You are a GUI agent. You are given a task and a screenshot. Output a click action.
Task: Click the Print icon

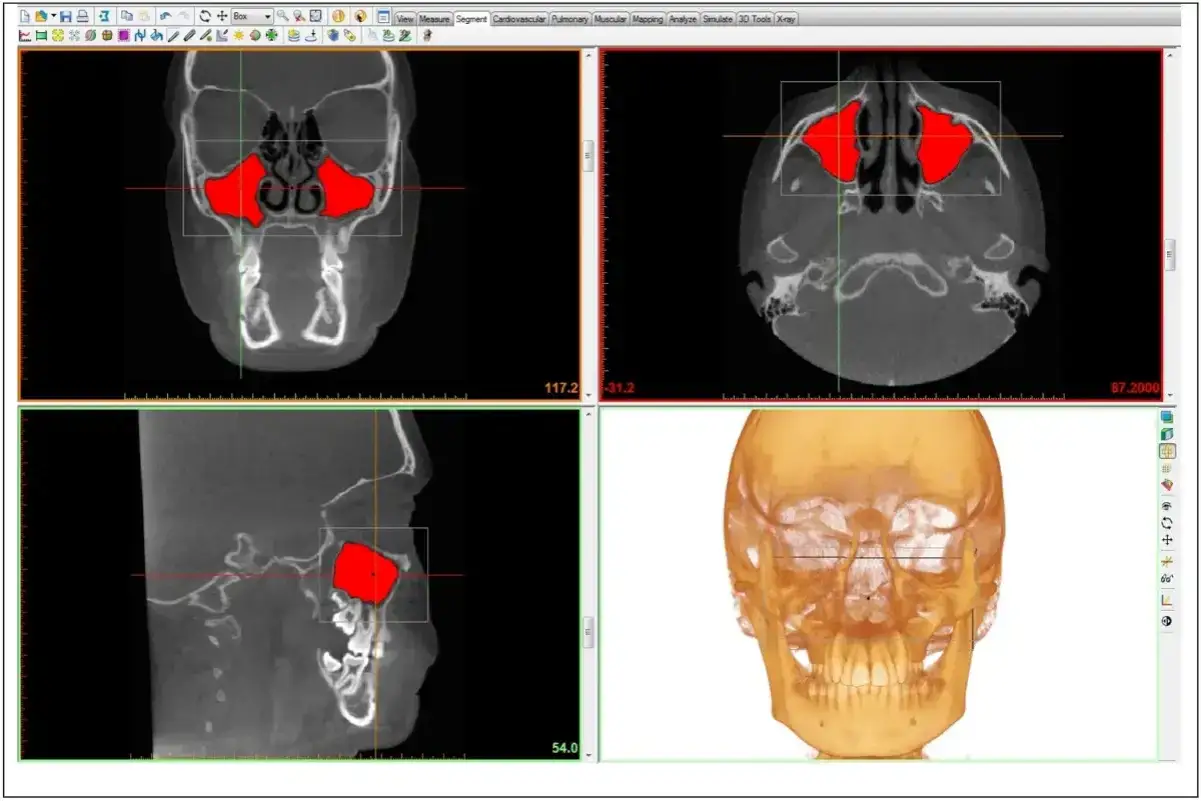tap(82, 17)
